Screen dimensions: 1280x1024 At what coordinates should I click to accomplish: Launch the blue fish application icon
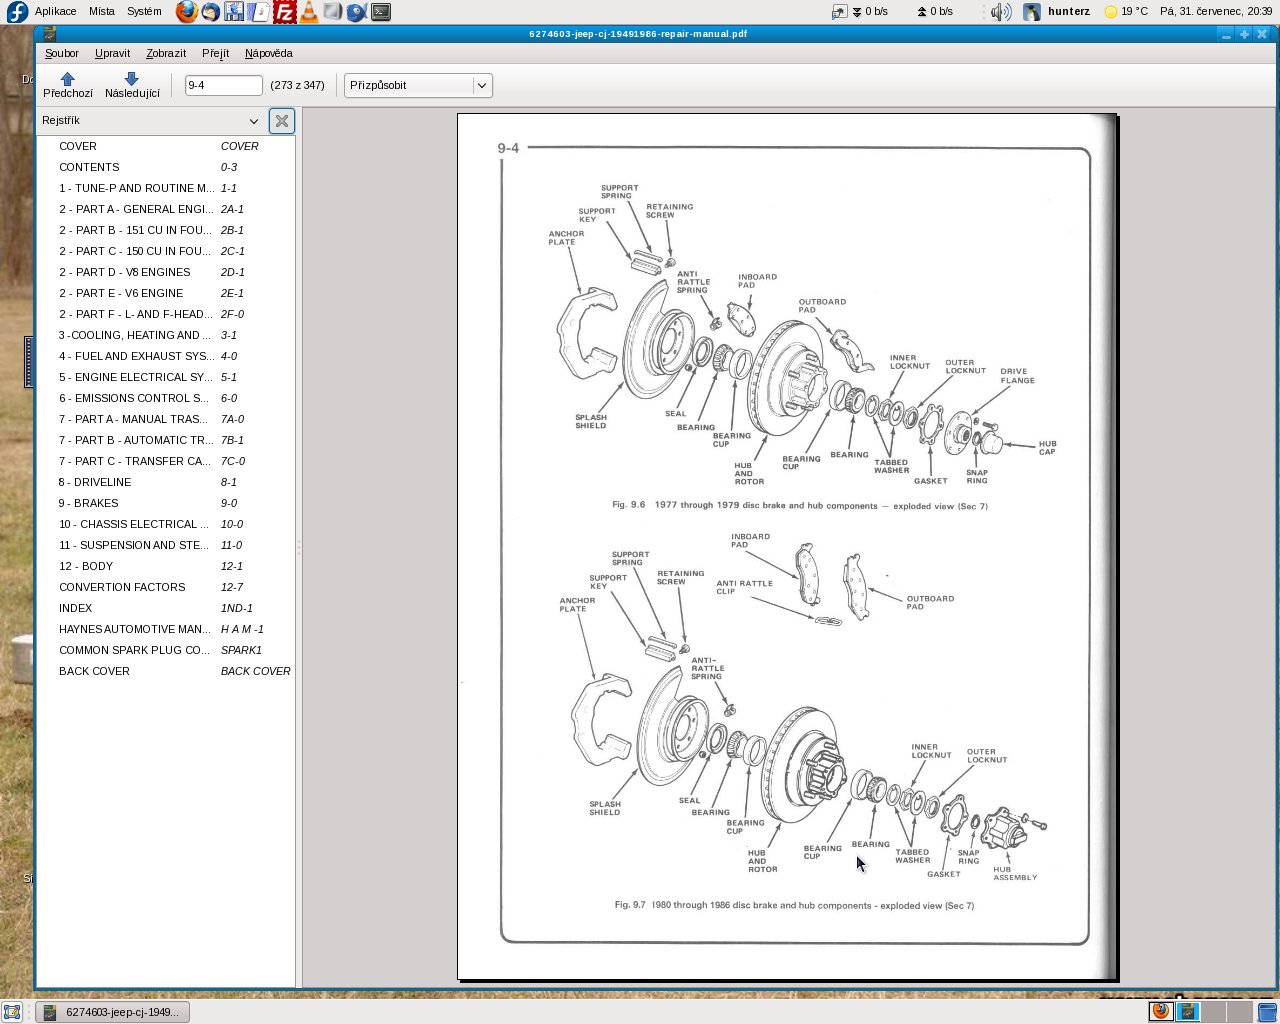point(356,12)
